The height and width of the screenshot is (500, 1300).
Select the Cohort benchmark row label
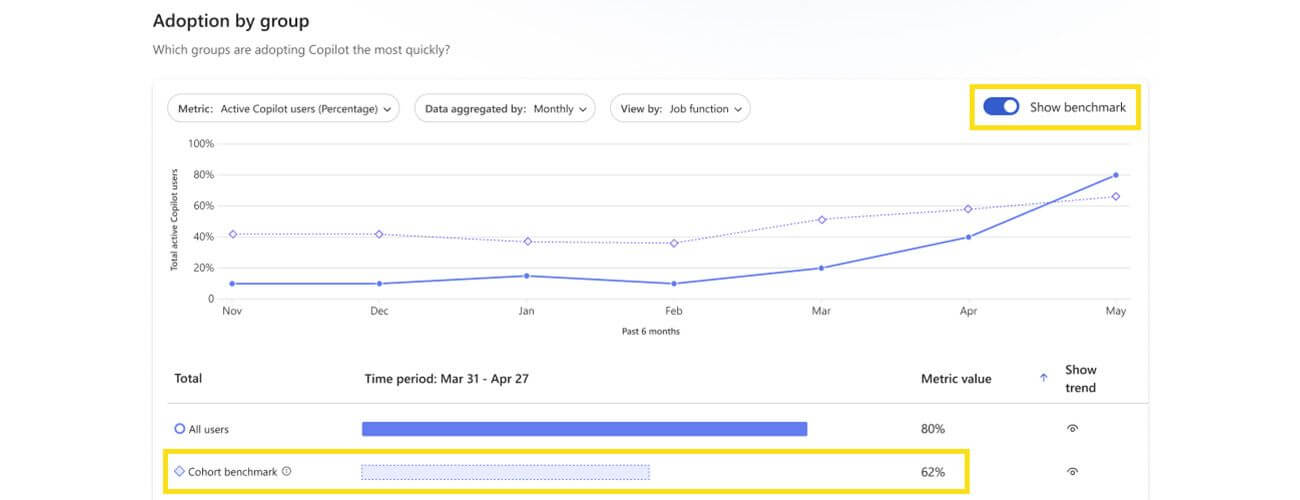coord(232,472)
